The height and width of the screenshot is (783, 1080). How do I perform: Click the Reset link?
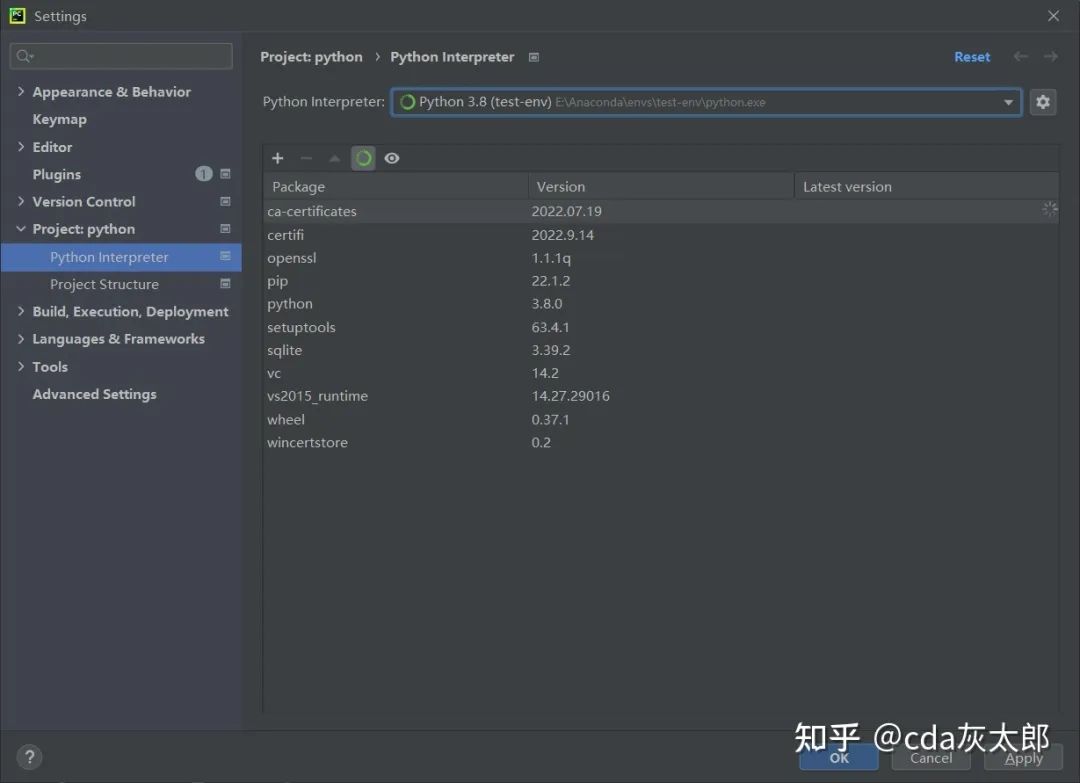[972, 57]
